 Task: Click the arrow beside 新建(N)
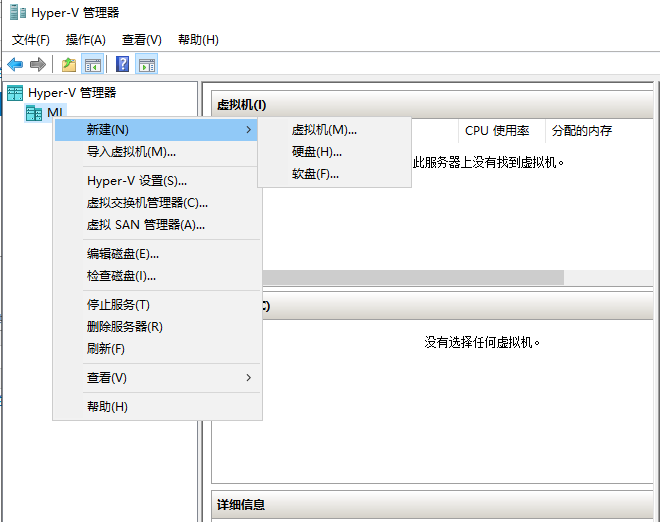coord(249,130)
